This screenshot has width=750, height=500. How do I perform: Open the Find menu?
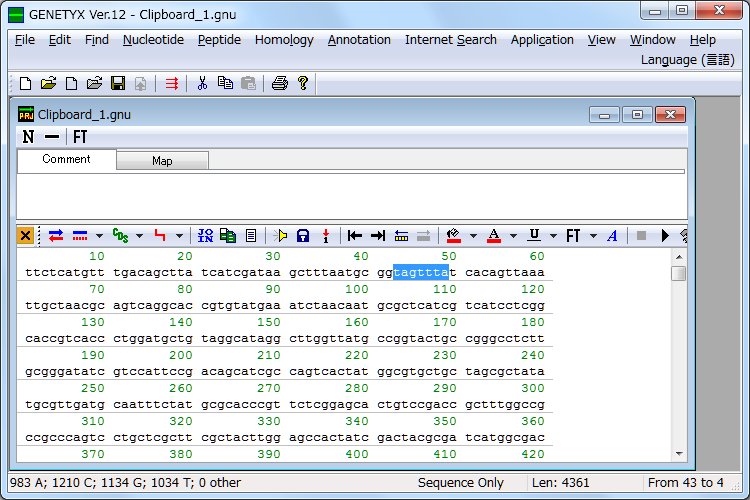(x=97, y=40)
